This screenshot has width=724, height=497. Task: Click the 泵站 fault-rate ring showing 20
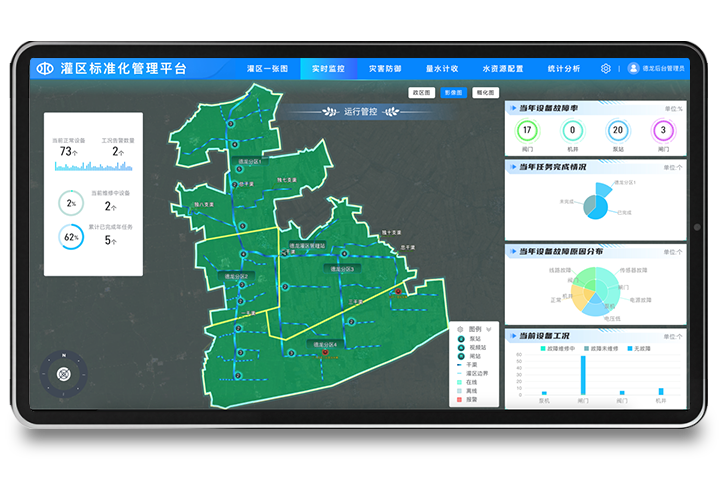click(x=617, y=130)
